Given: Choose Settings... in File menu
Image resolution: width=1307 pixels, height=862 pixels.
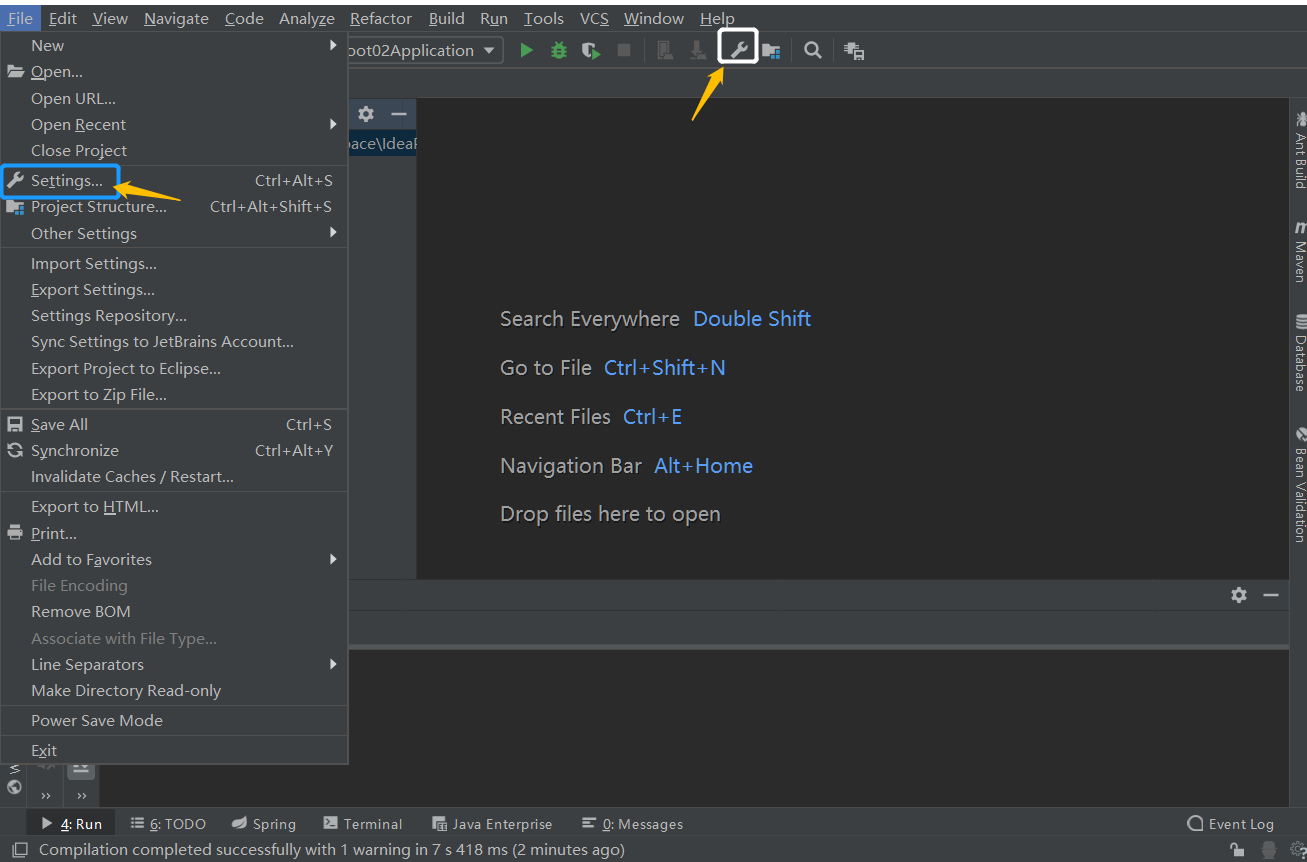Looking at the screenshot, I should (x=174, y=180).
